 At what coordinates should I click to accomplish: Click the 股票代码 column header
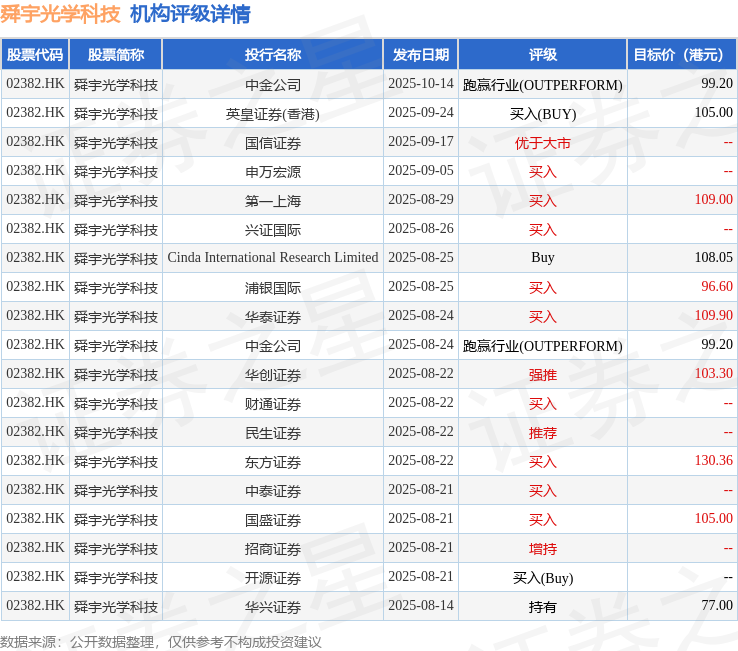pyautogui.click(x=35, y=55)
